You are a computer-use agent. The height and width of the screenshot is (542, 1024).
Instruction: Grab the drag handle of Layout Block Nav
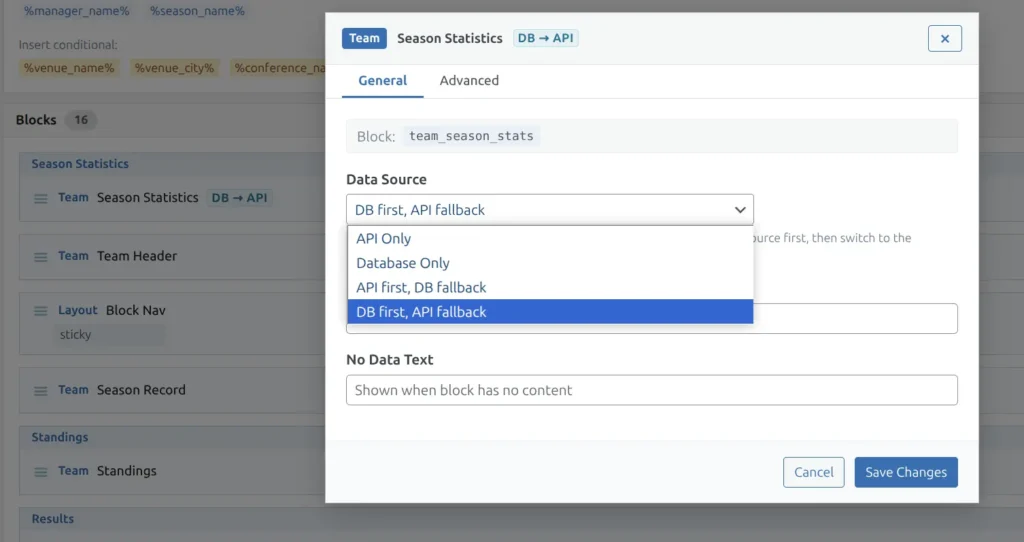[x=40, y=311]
